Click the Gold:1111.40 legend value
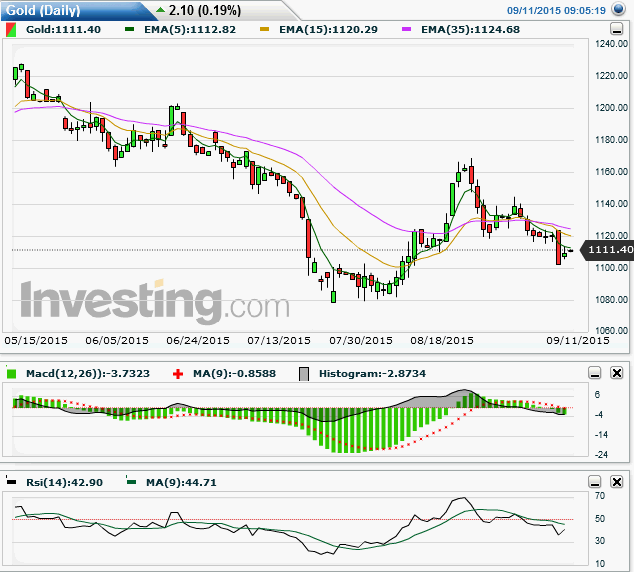This screenshot has height=572, width=634. (63, 30)
